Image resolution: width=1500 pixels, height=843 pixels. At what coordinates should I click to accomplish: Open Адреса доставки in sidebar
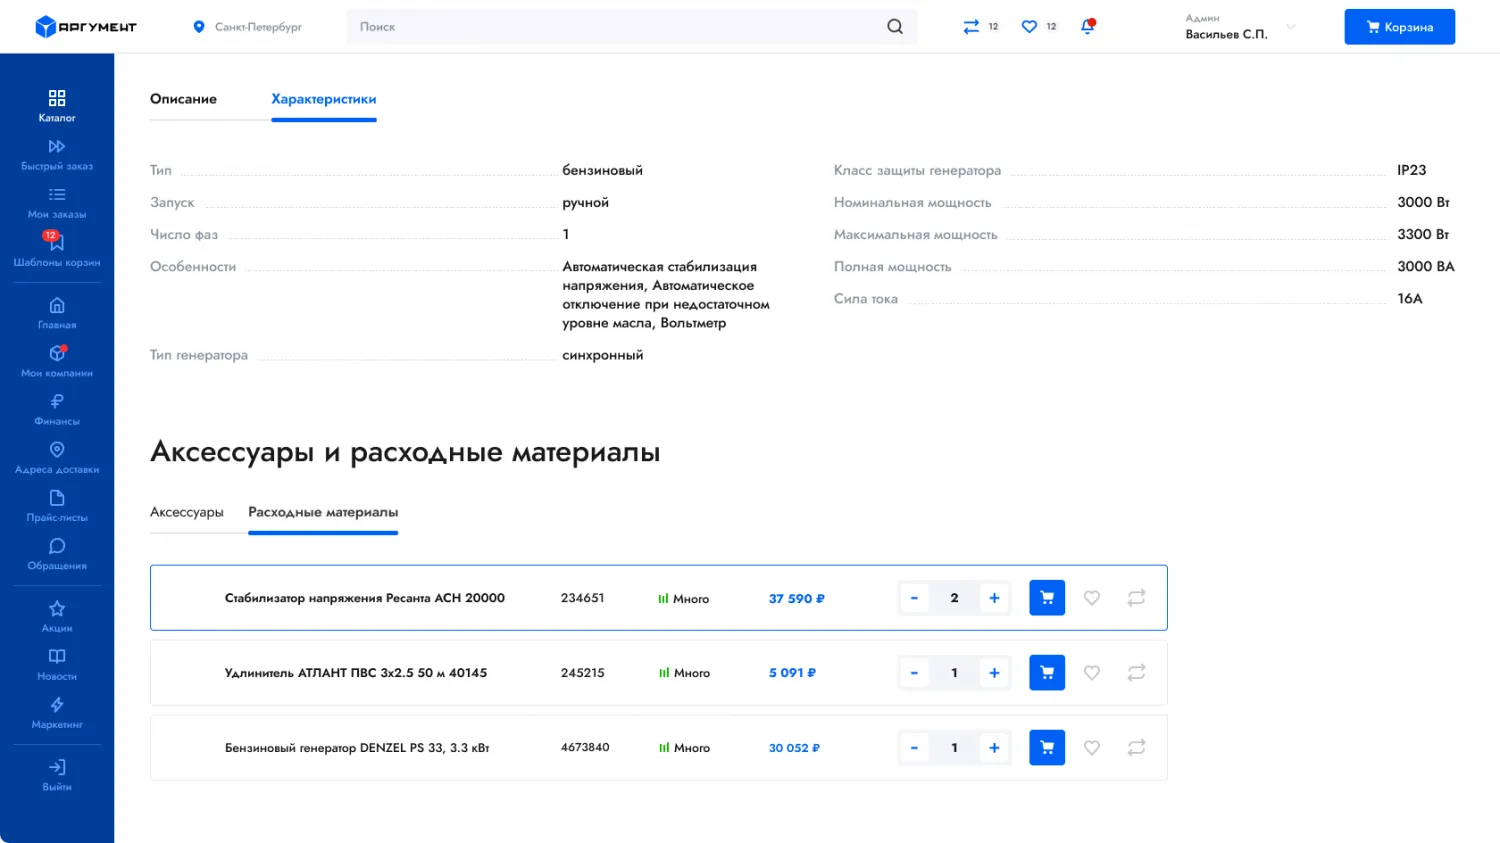57,451
